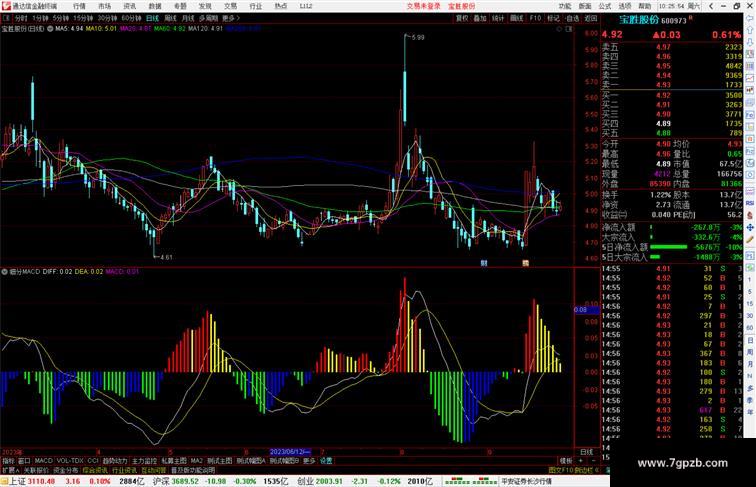Select the 月线 monthly period
This screenshot has width=756, height=487.
188,18
